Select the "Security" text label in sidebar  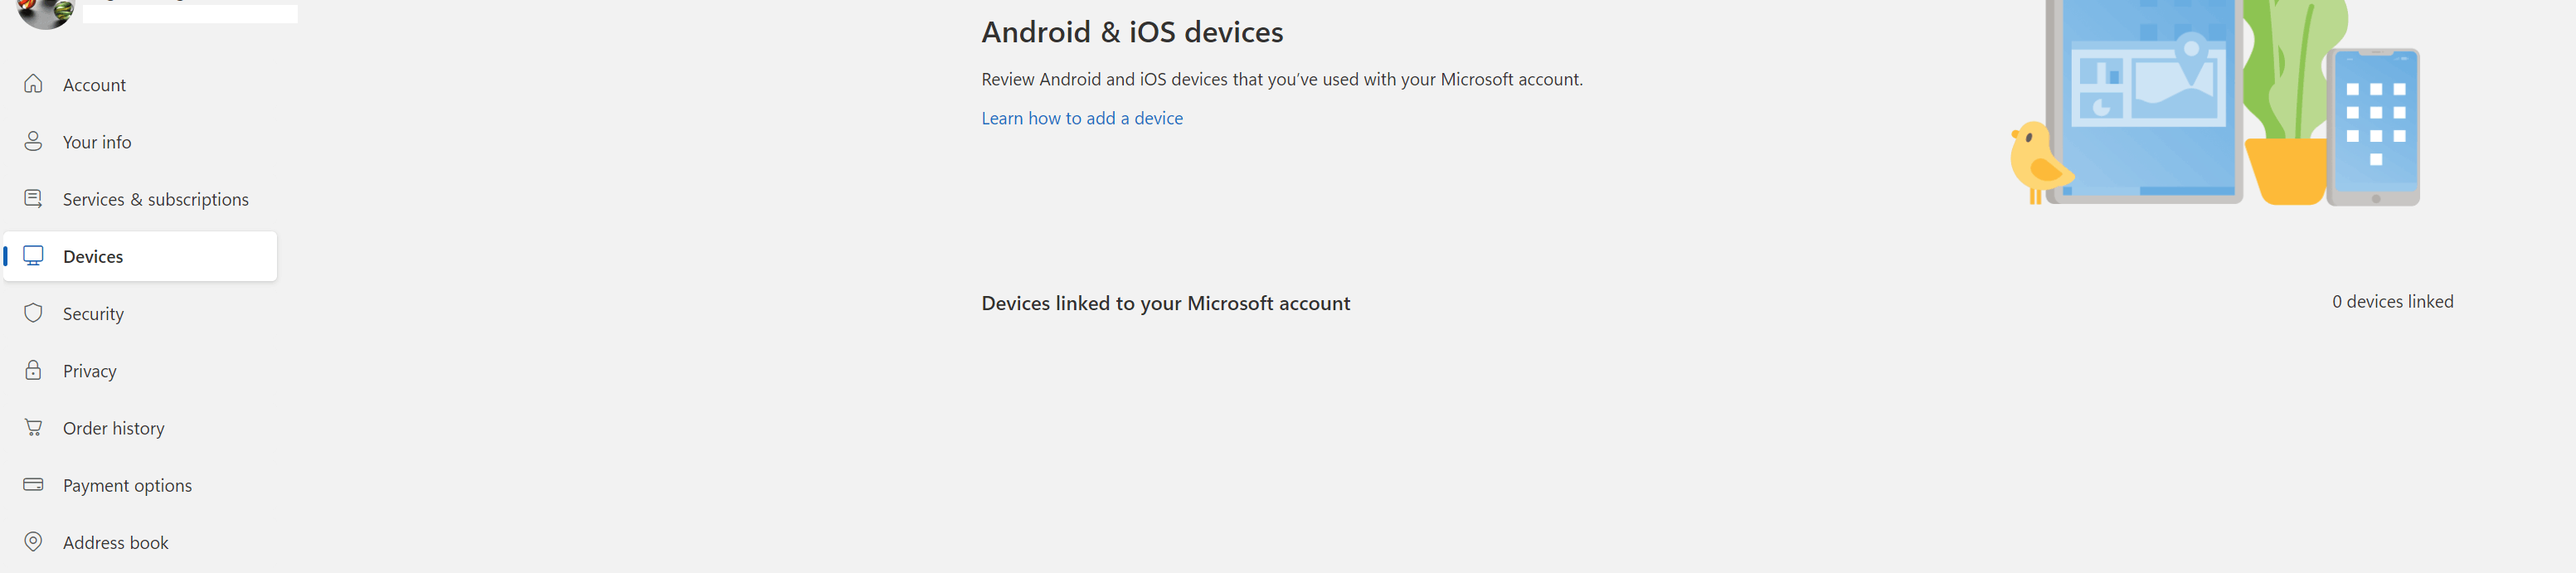coord(93,314)
